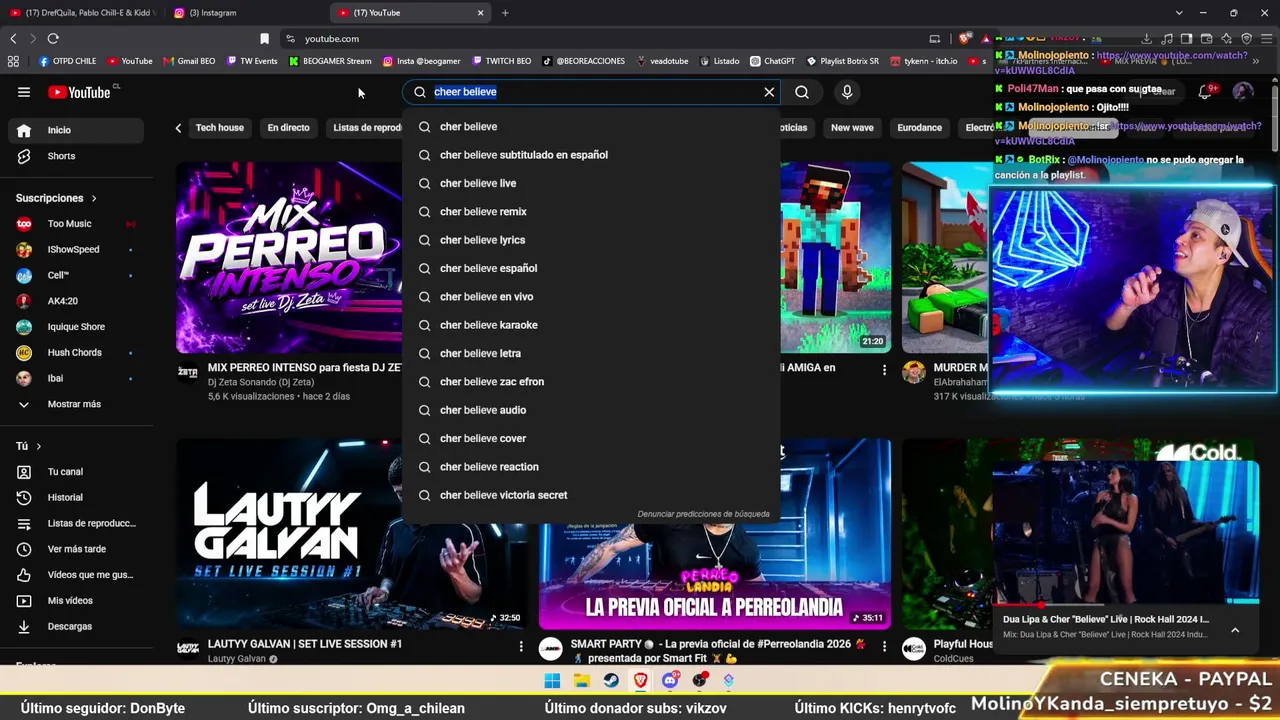This screenshot has height=720, width=1280.
Task: Open Inicio in the YouTube sidebar
Action: [x=76, y=130]
